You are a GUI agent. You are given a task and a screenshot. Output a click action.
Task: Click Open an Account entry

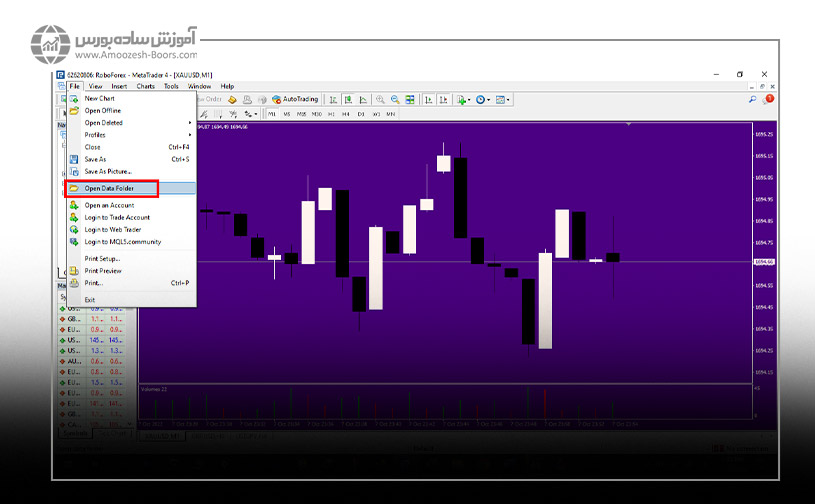(x=109, y=205)
